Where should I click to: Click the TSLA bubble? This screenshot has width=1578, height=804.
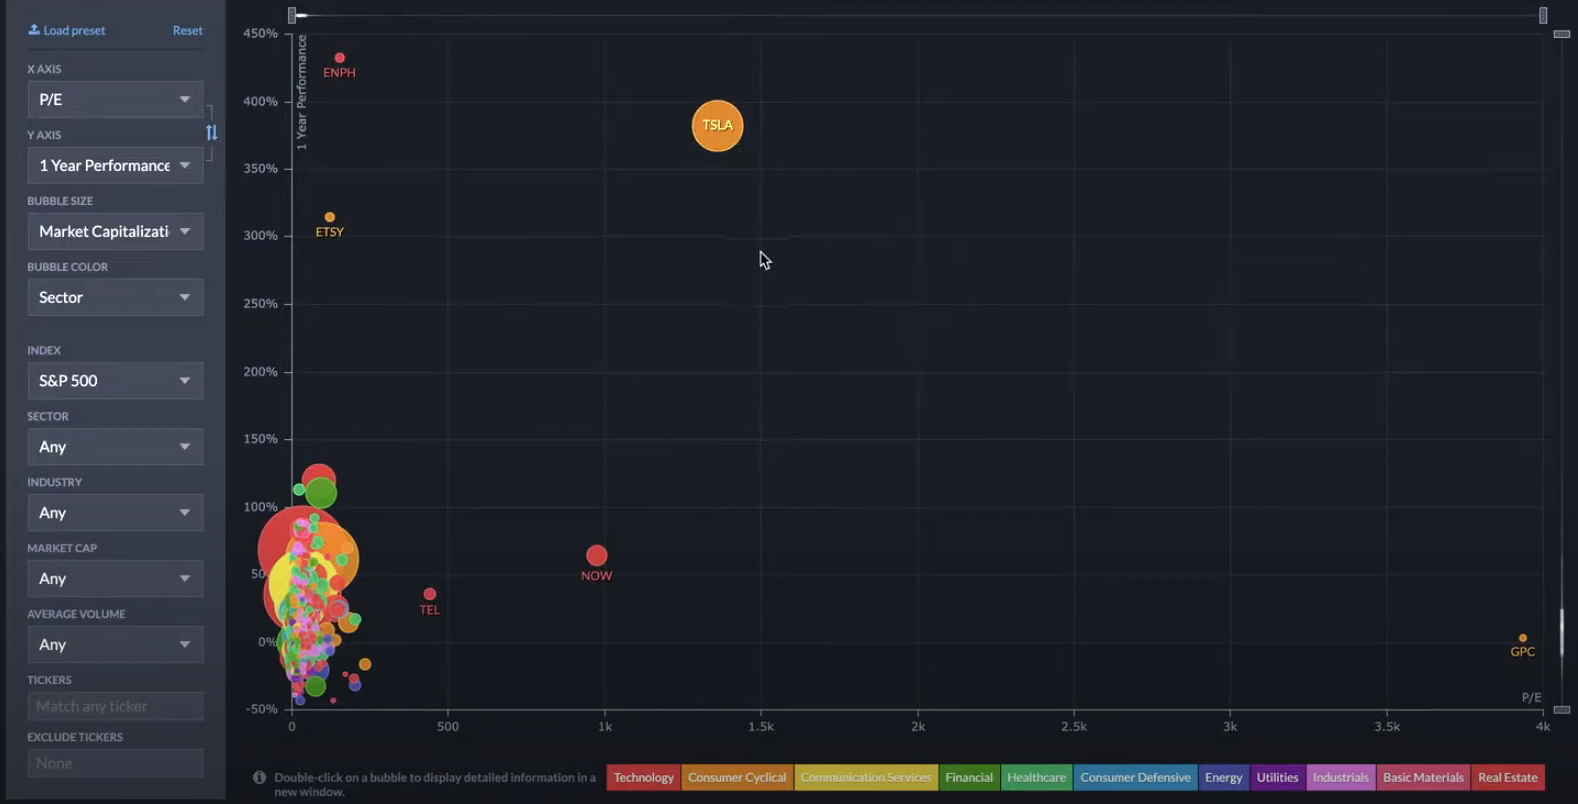click(x=717, y=126)
